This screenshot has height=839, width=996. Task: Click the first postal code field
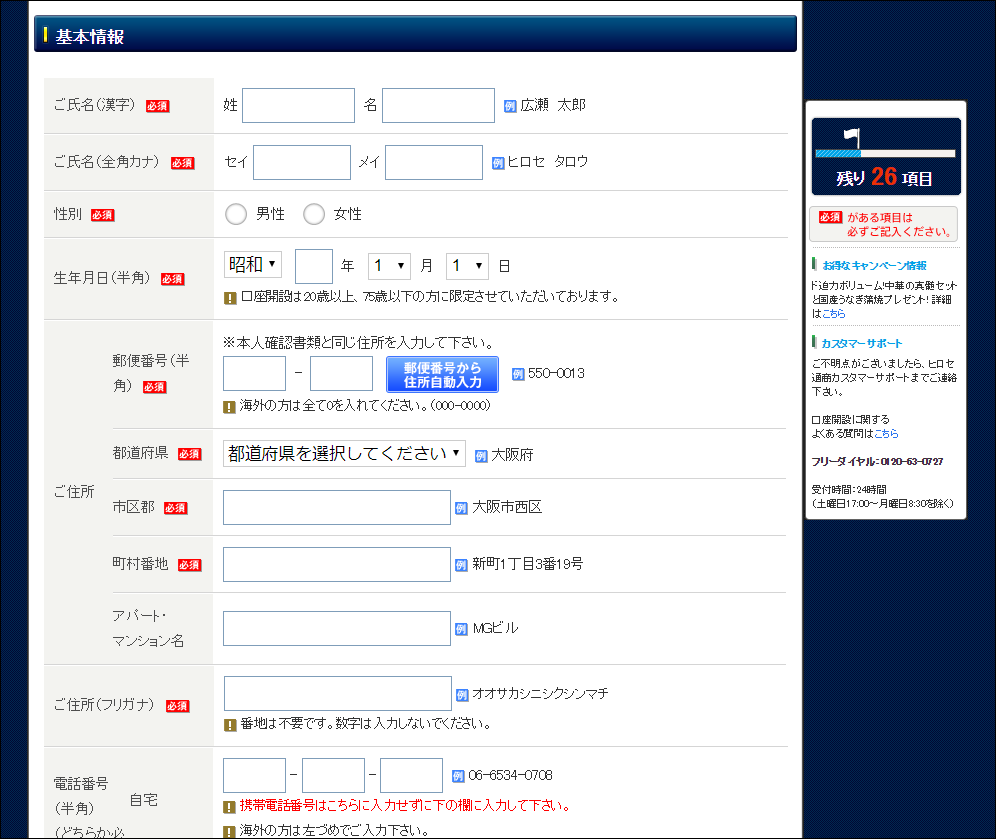[254, 373]
